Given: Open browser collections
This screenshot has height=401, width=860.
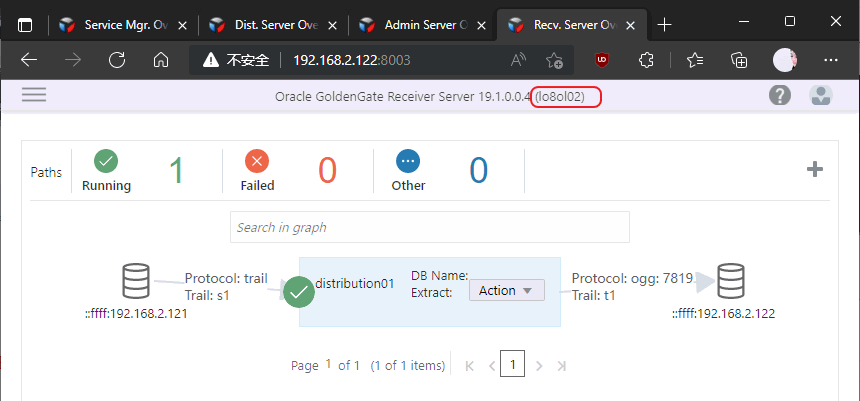Looking at the screenshot, I should [x=739, y=60].
